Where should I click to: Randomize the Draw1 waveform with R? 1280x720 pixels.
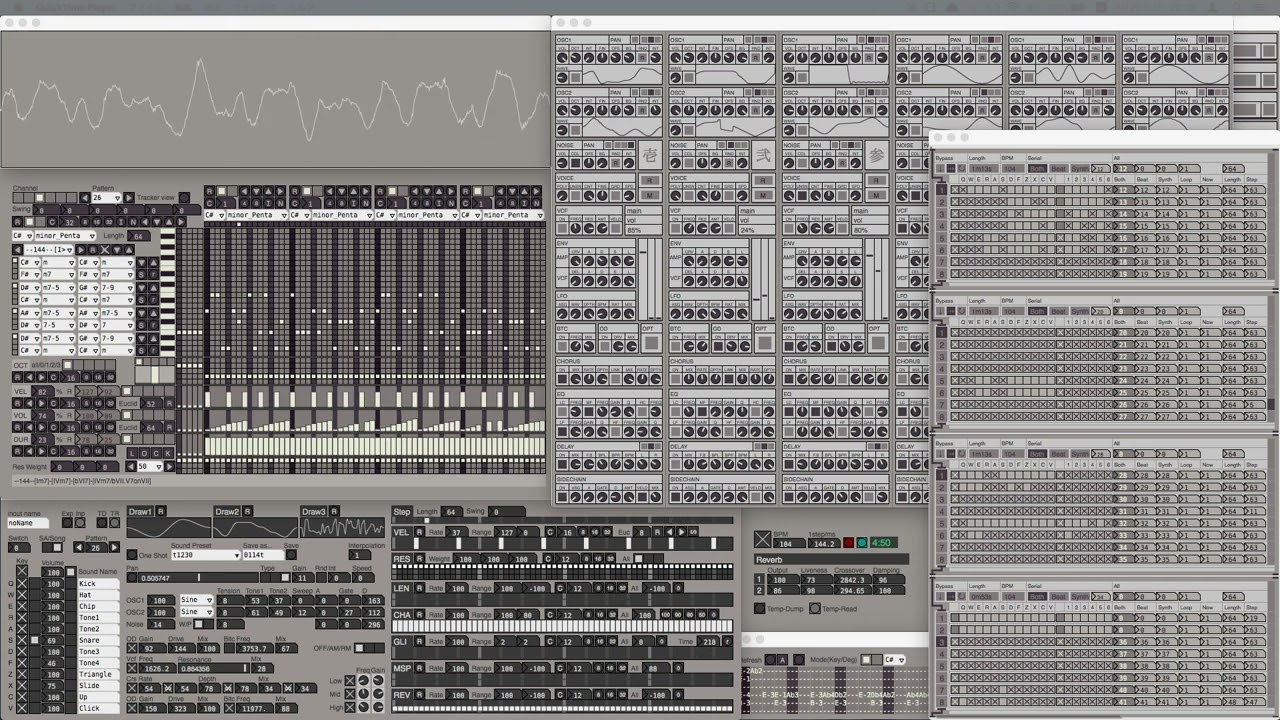161,512
